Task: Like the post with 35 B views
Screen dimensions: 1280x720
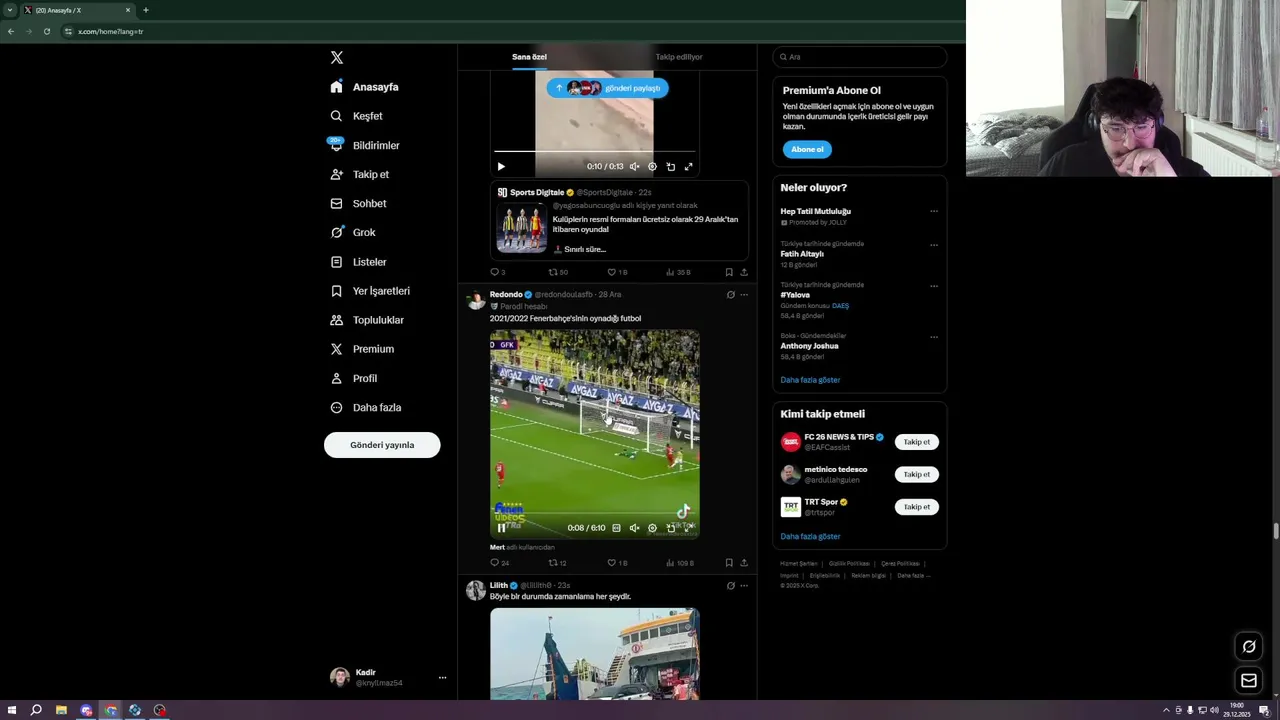Action: click(617, 272)
